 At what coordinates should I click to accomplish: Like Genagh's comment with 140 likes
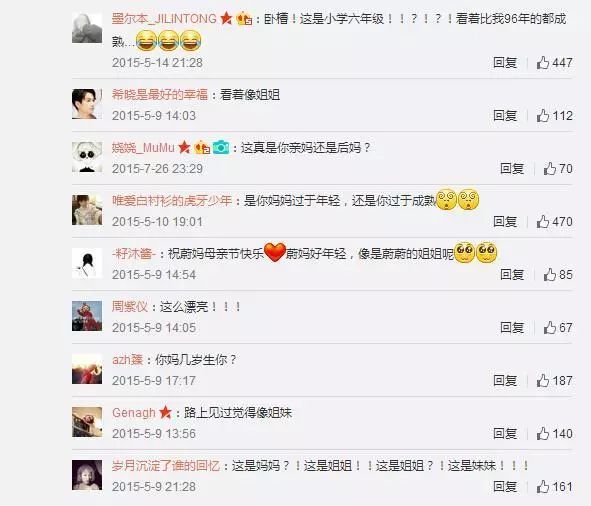coord(543,434)
